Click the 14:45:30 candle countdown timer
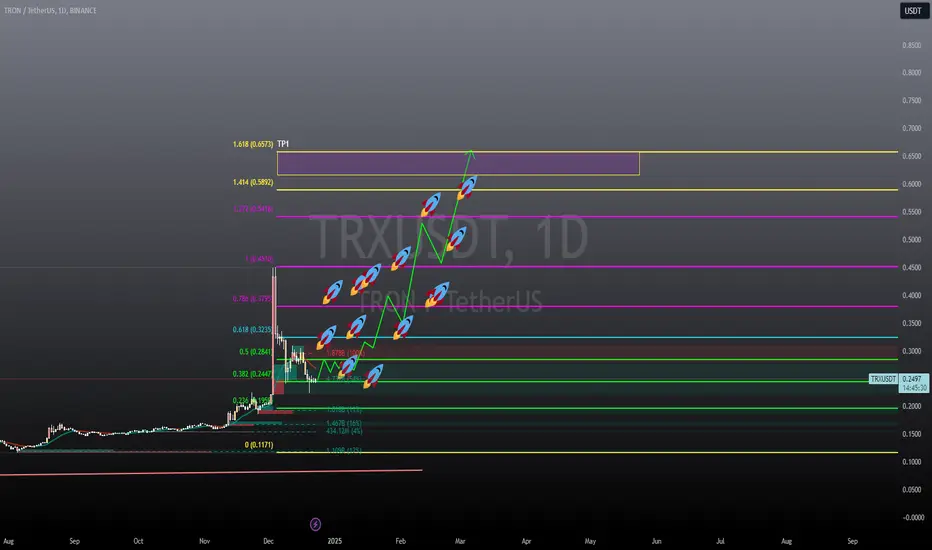This screenshot has width=932, height=550. click(x=914, y=388)
